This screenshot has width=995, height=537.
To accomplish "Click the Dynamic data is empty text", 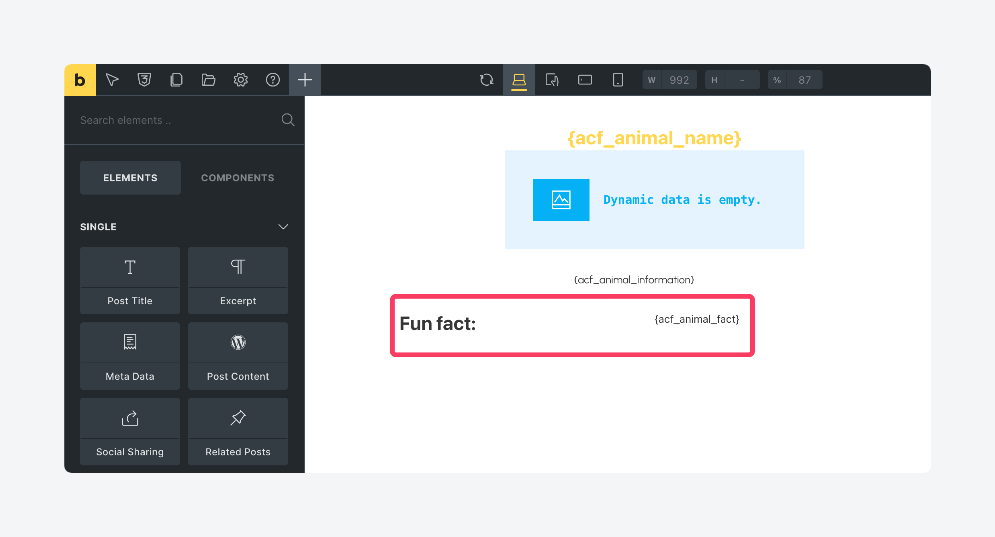I will coord(682,200).
